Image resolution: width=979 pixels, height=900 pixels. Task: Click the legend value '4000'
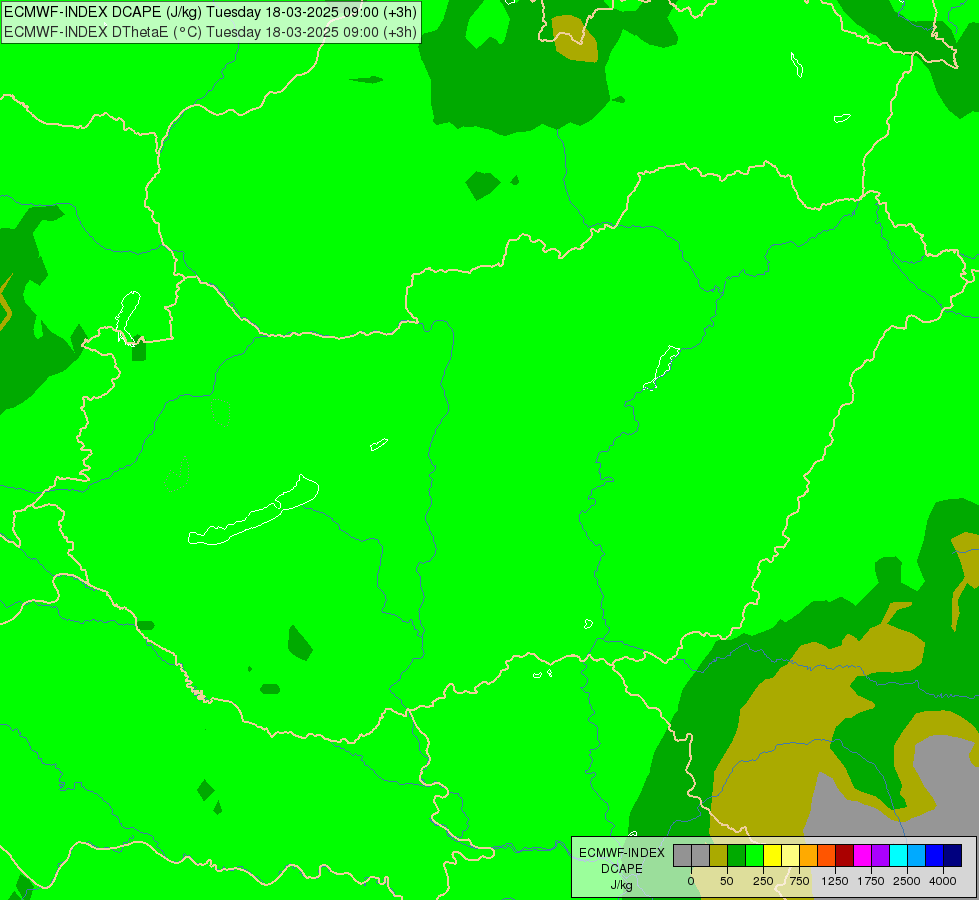click(943, 881)
